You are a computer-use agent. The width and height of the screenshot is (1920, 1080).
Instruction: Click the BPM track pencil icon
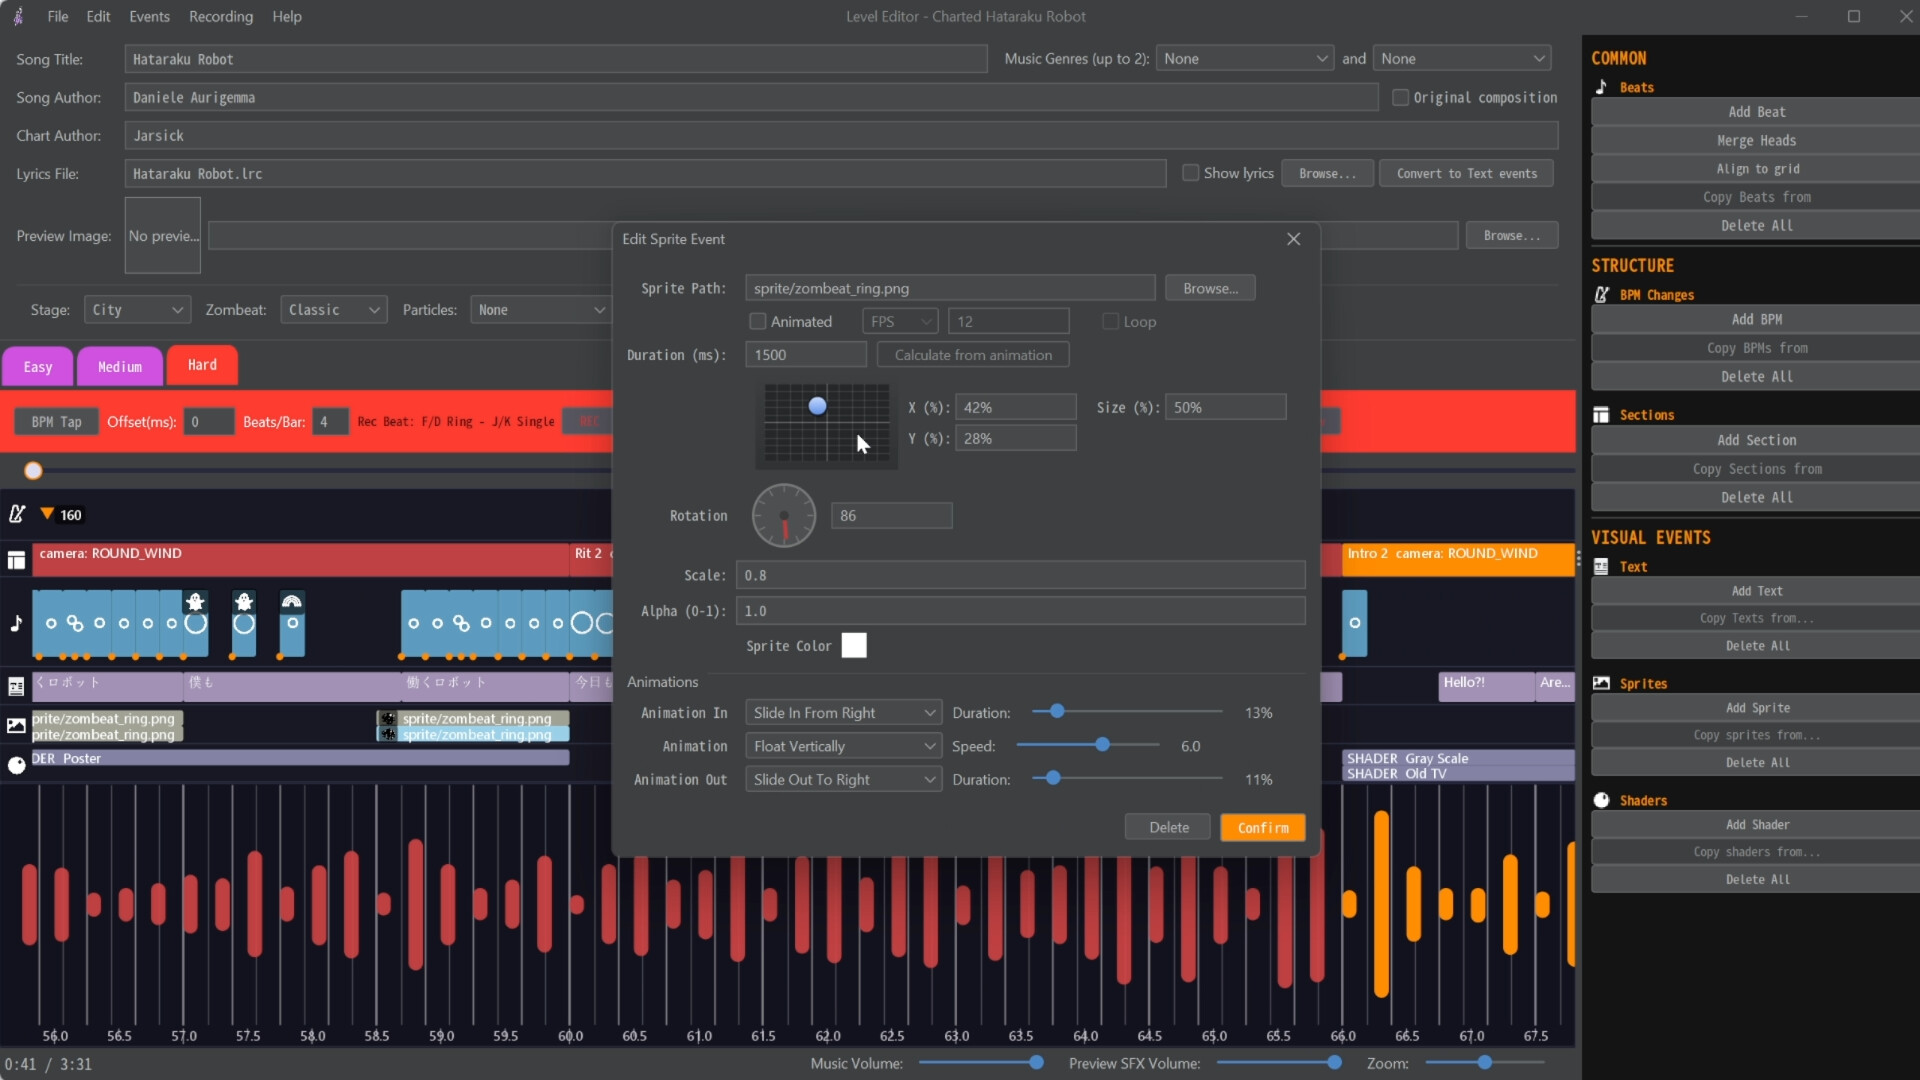17,514
